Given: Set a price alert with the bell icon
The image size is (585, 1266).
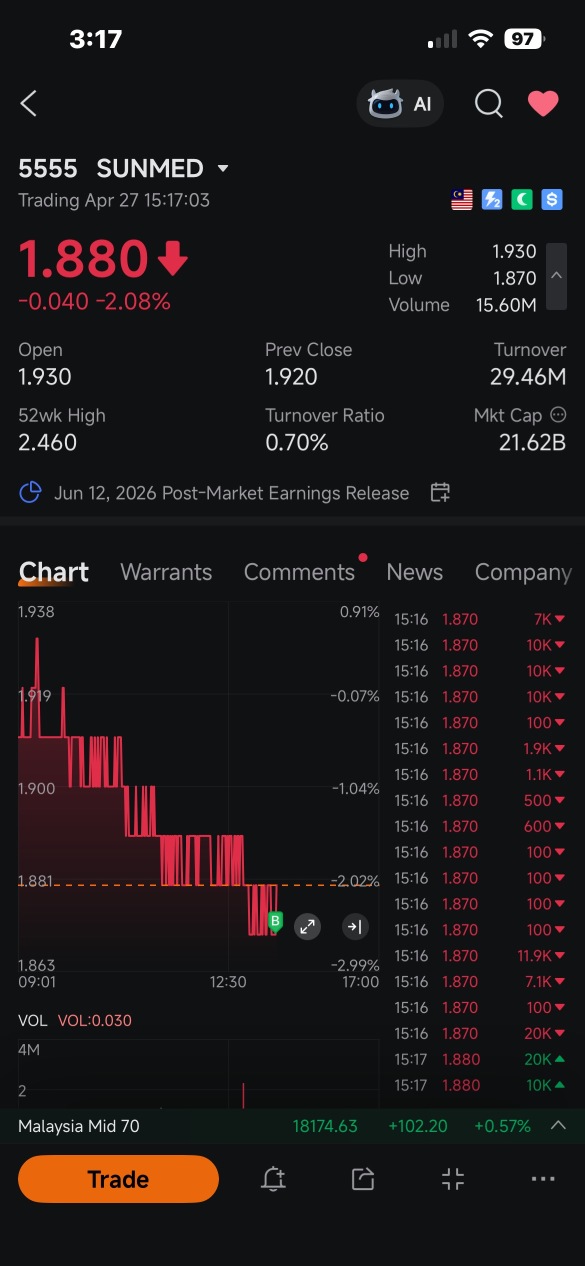Looking at the screenshot, I should coord(273,1179).
